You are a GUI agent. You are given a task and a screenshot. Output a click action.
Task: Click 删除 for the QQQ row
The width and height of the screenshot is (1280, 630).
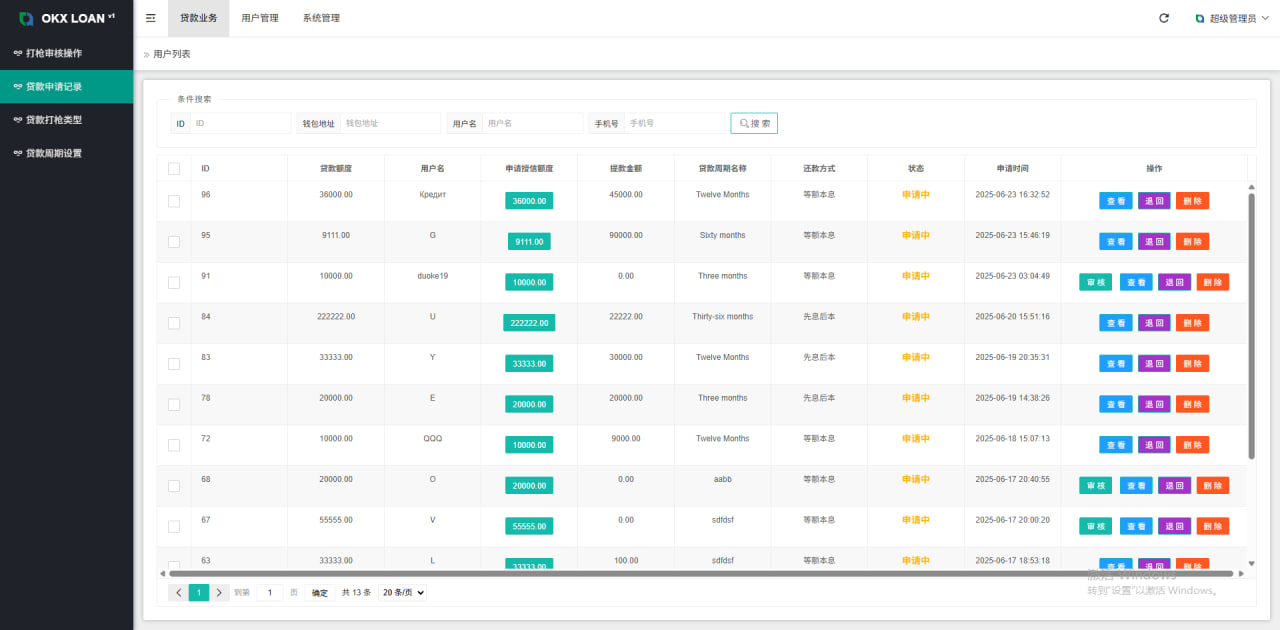pos(1192,445)
